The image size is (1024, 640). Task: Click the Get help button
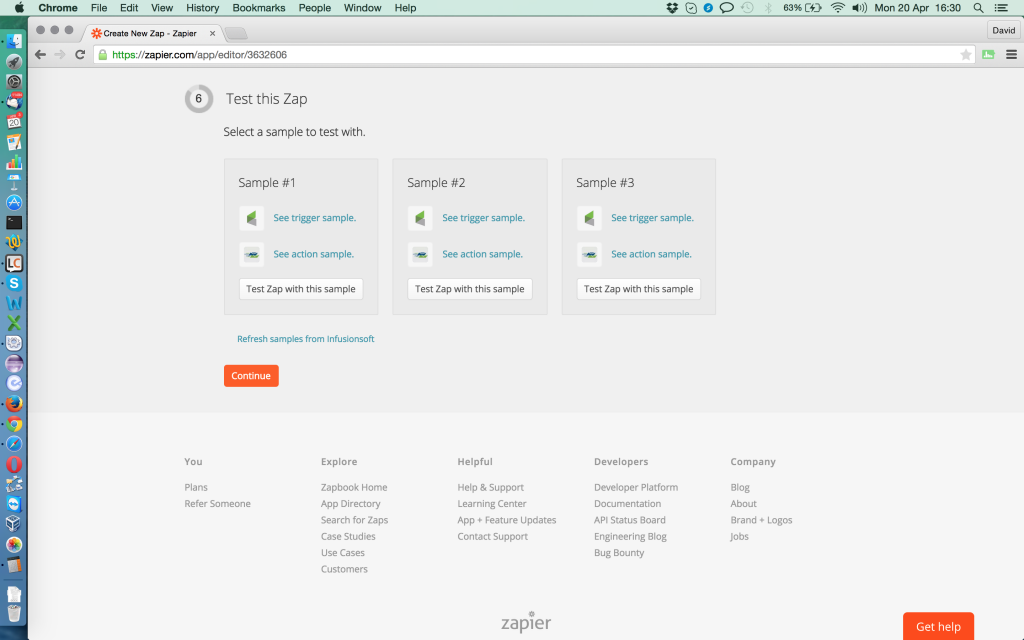coord(938,626)
